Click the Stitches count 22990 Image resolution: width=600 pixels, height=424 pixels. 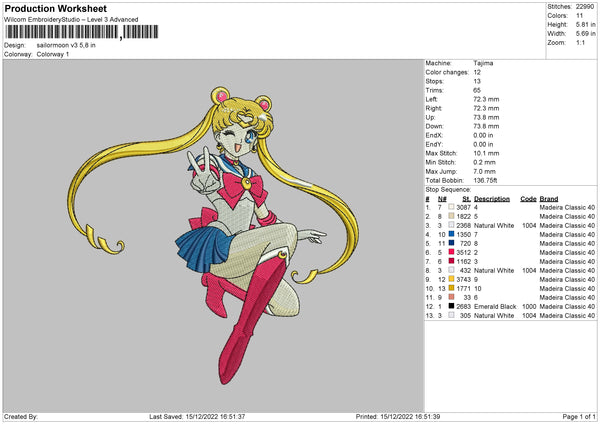click(x=586, y=8)
